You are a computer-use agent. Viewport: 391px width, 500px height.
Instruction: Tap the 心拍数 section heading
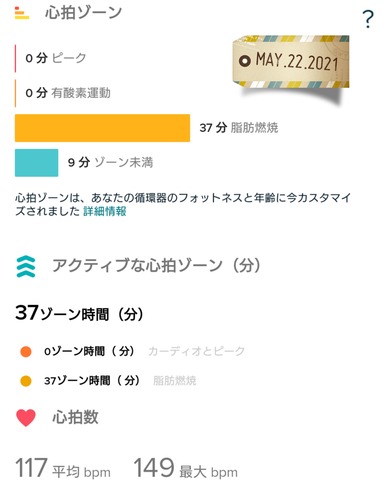coord(75,417)
